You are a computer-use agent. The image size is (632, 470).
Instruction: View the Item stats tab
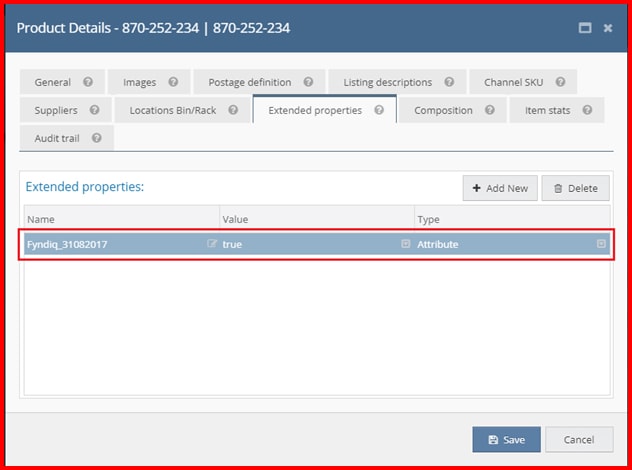point(557,110)
